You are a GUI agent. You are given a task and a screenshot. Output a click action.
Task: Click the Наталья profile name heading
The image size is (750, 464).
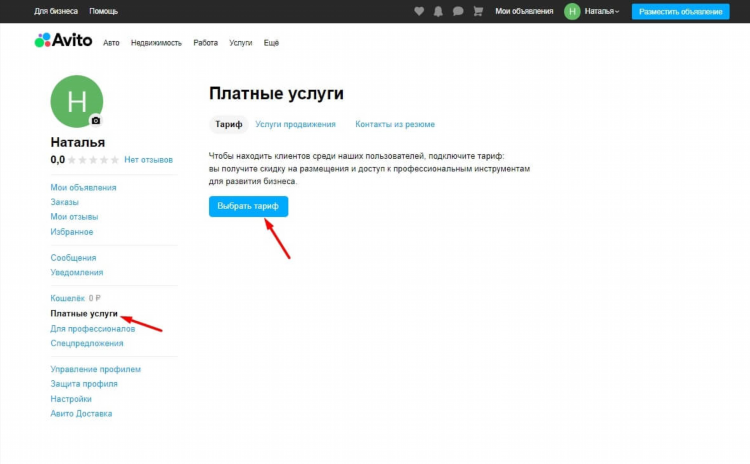point(77,143)
